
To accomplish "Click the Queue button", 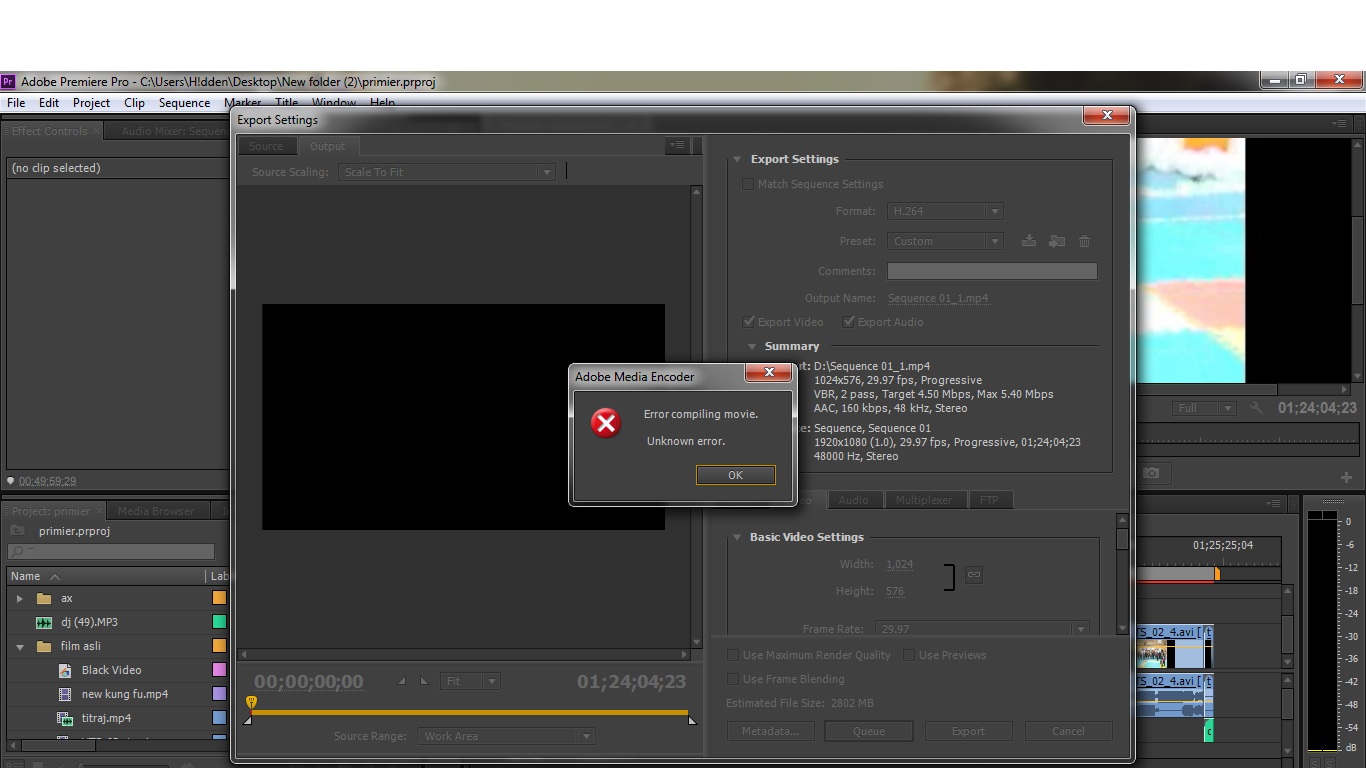I will [x=869, y=731].
